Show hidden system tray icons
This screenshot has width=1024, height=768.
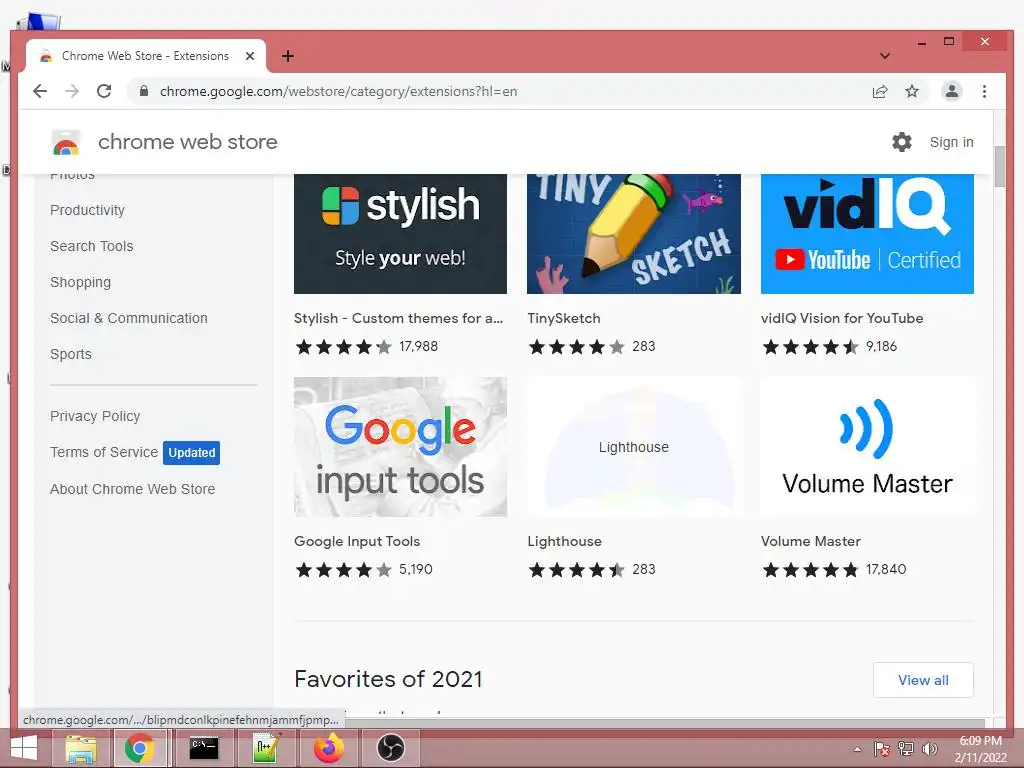(x=857, y=750)
